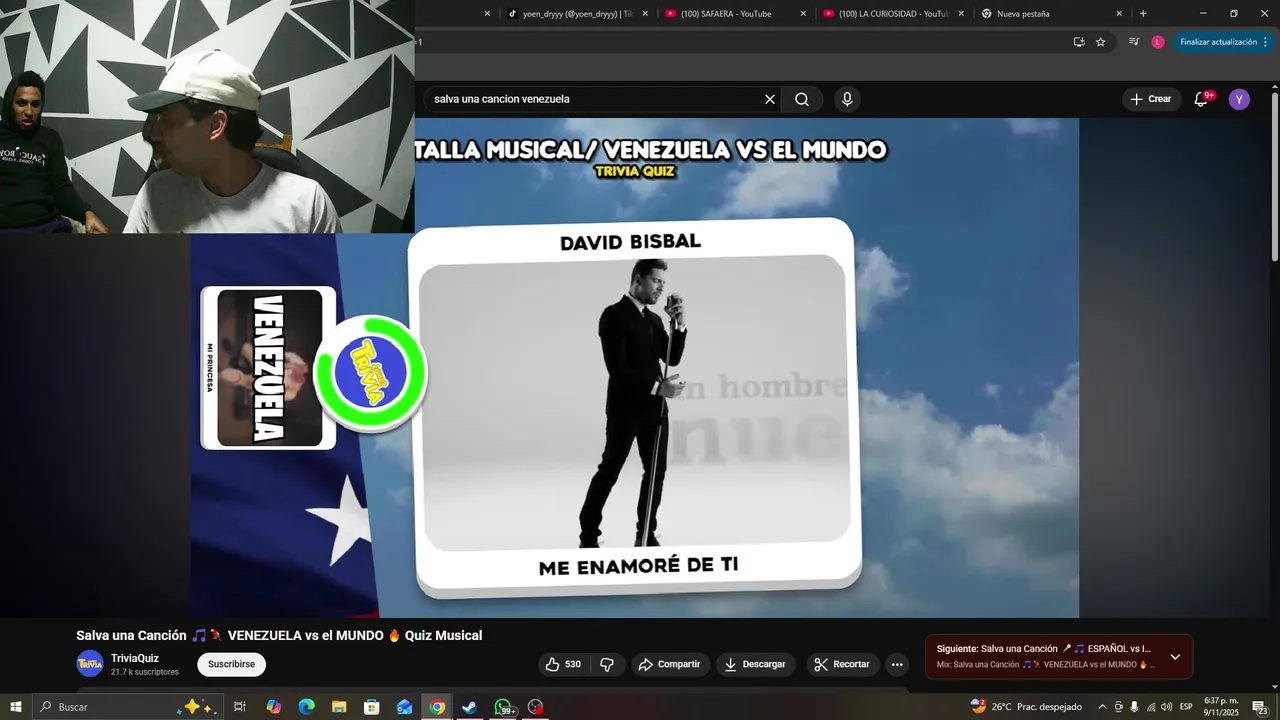This screenshot has height=720, width=1280.
Task: Open YouTube notifications bell
Action: click(x=1202, y=99)
